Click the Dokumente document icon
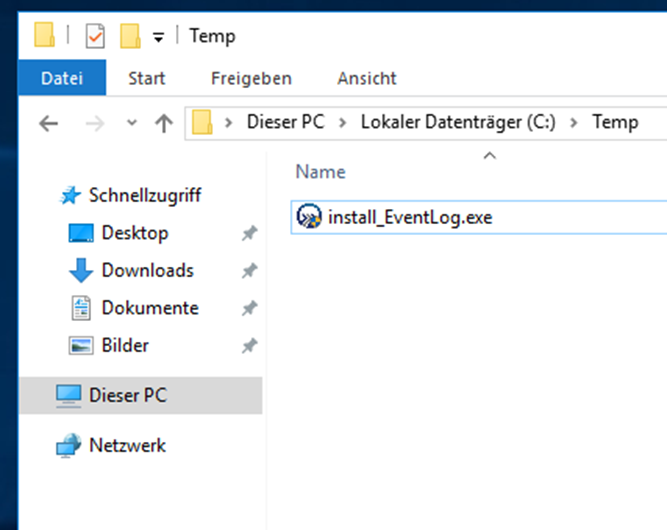The width and height of the screenshot is (667, 530). click(x=81, y=308)
